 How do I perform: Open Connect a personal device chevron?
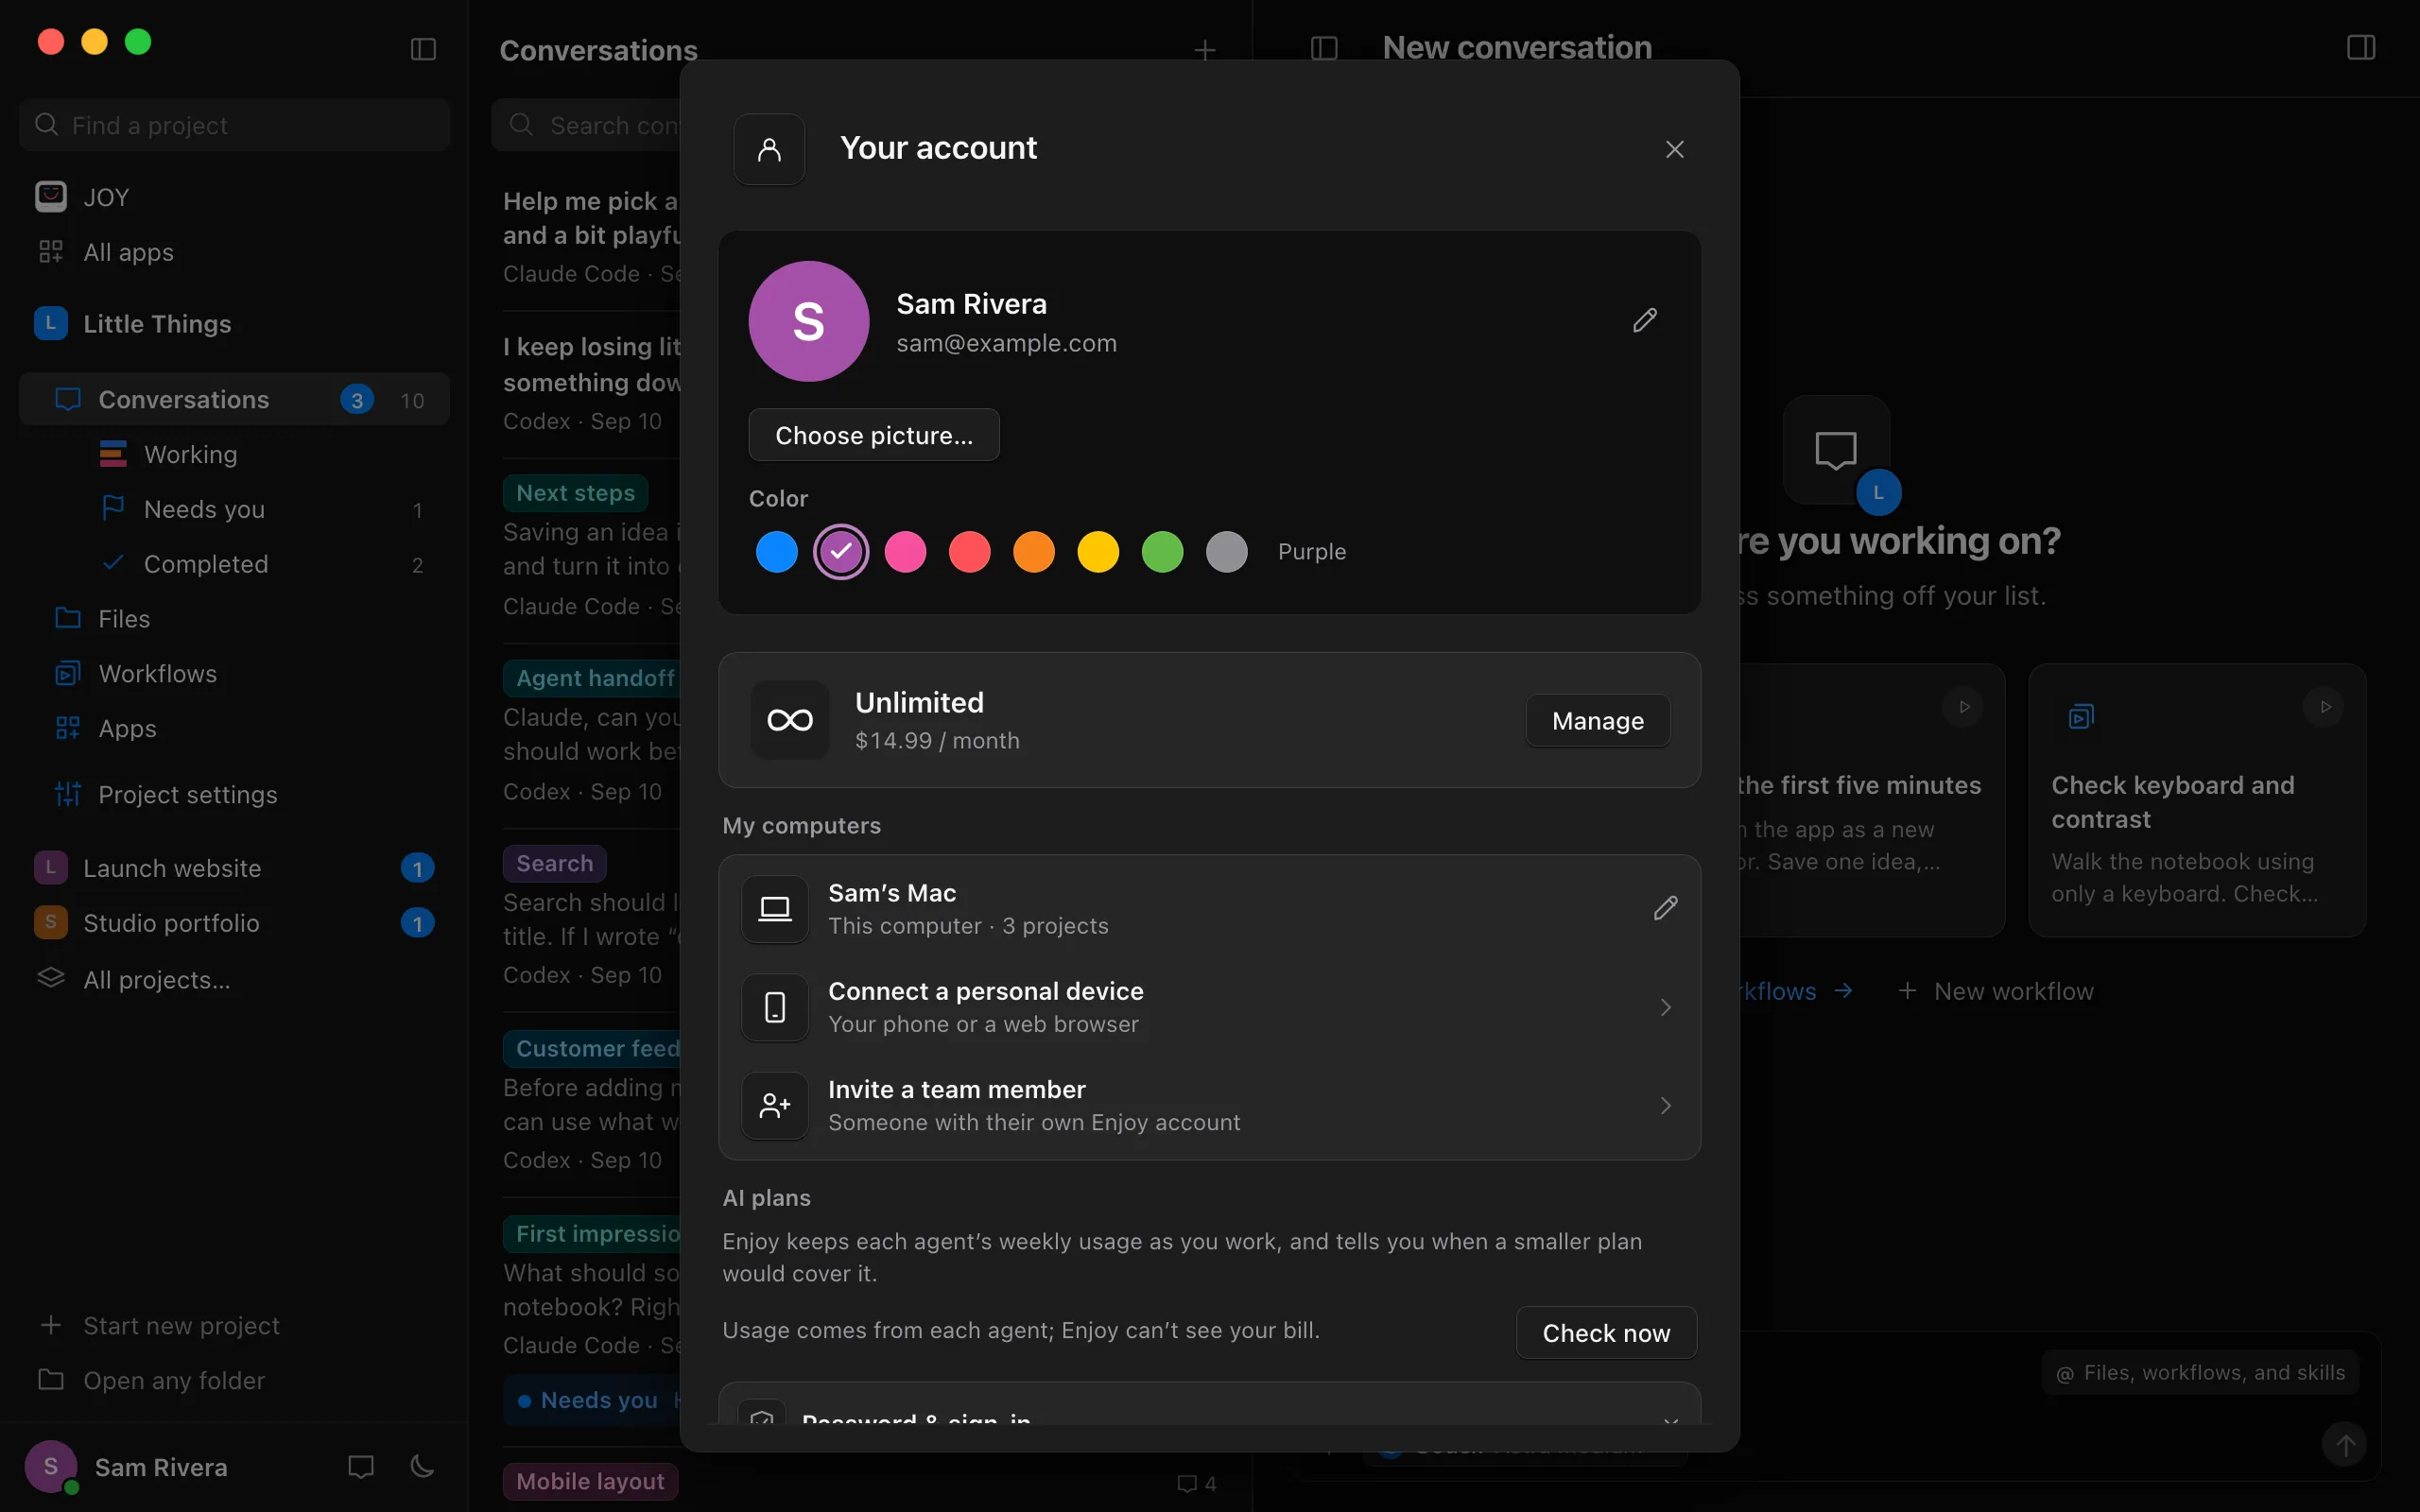[1665, 1007]
